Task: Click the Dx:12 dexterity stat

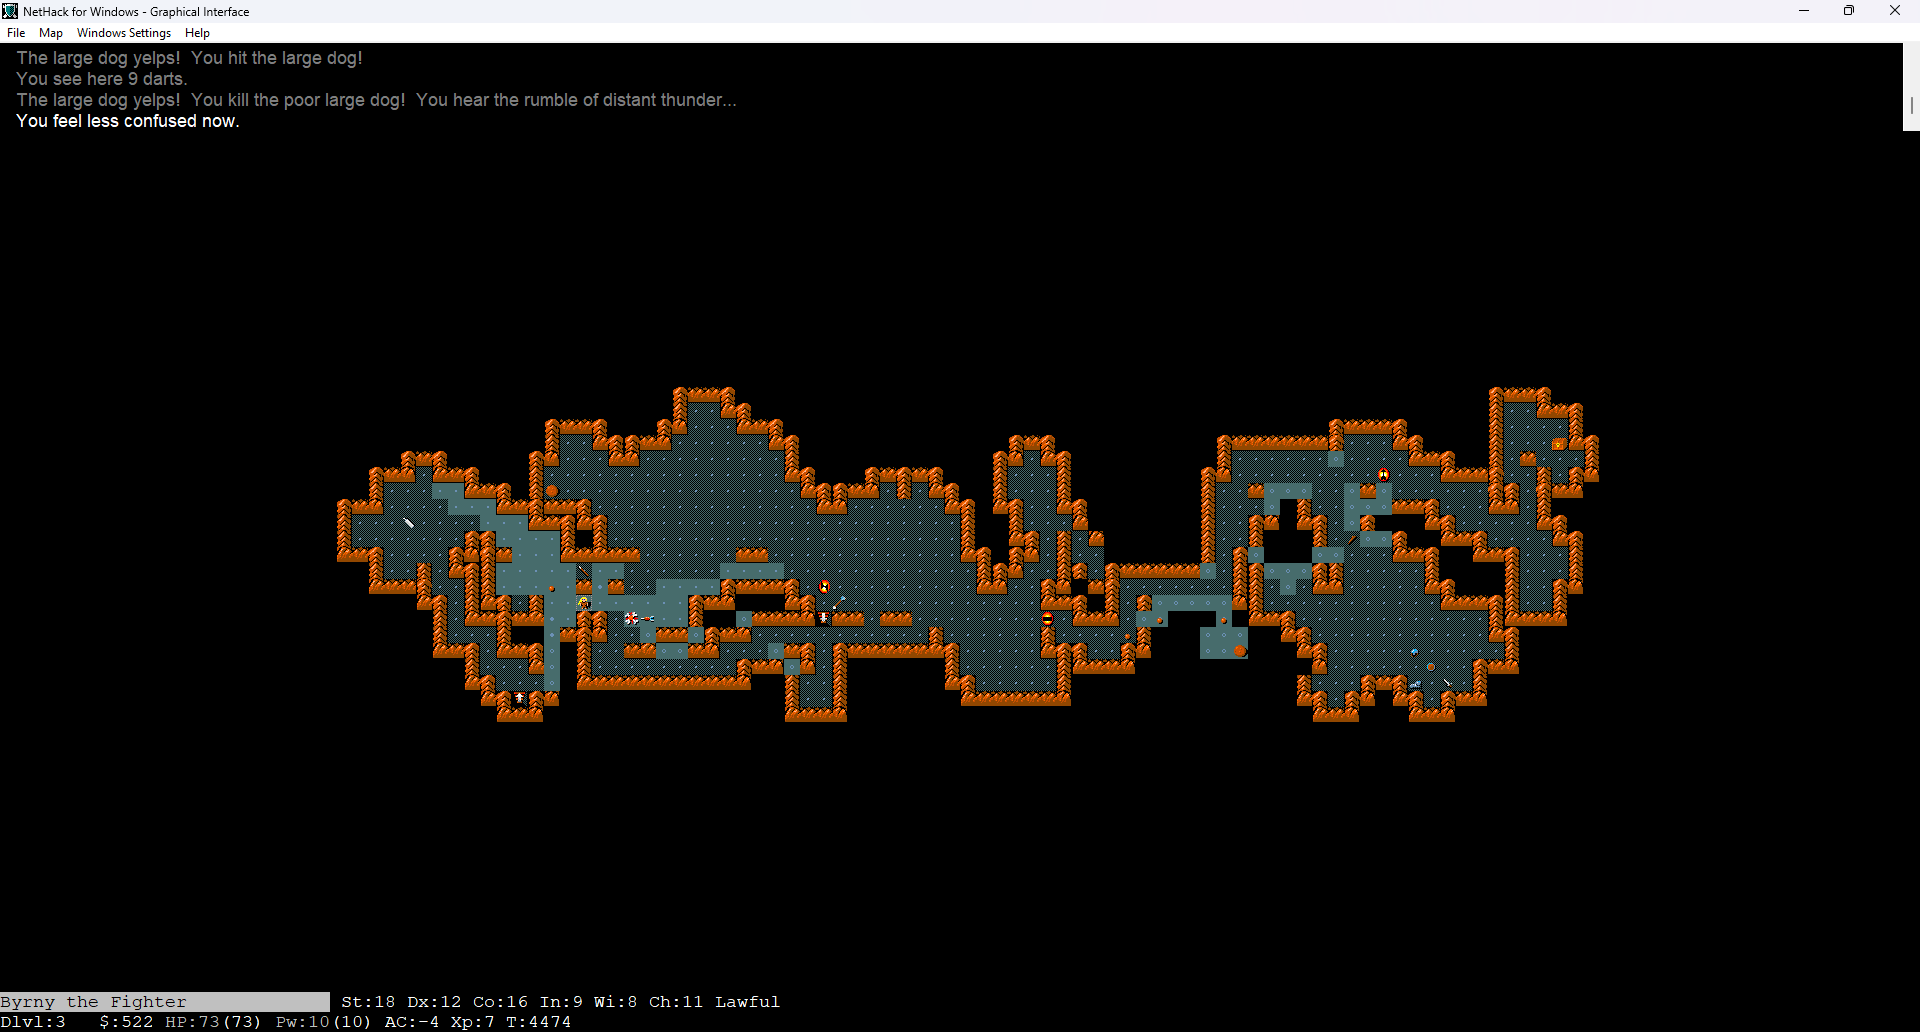Action: pos(435,1002)
